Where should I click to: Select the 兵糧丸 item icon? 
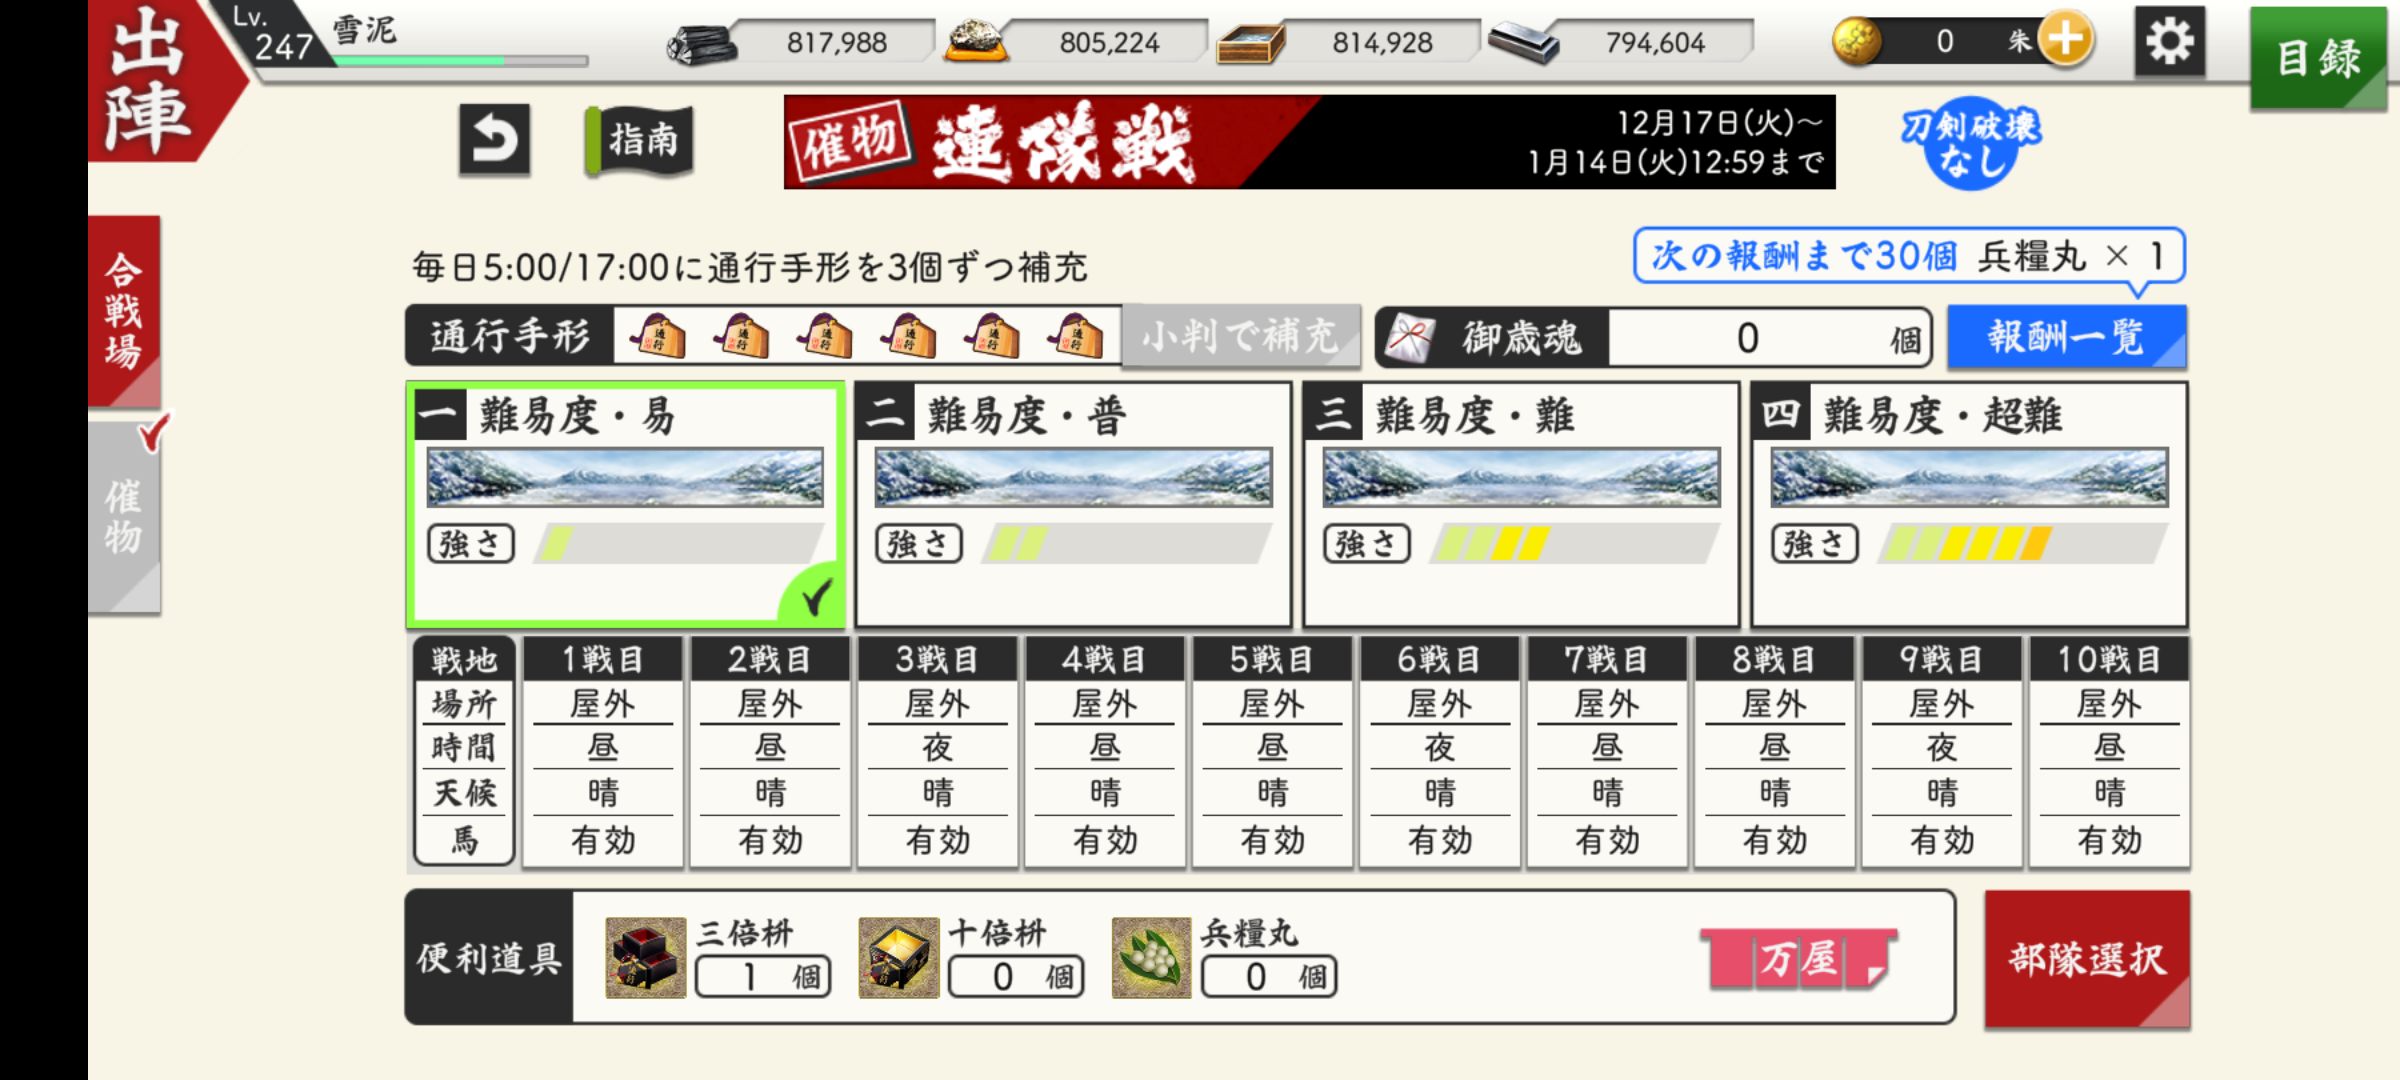1151,958
